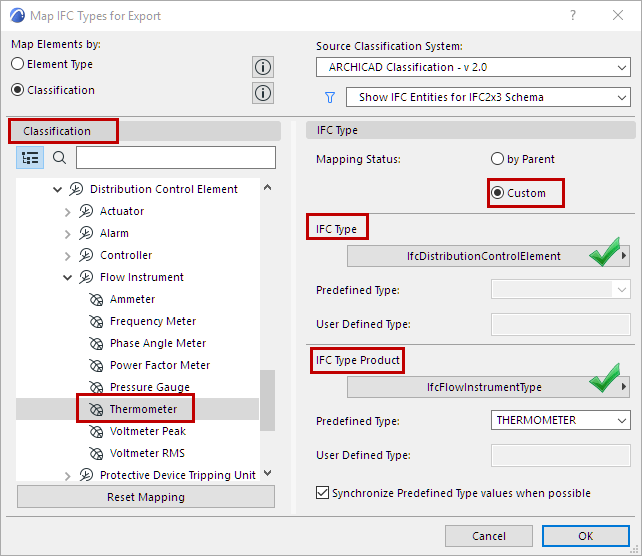Select Voltmeter Peak in the tree
Viewport: 642px width, 556px height.
[x=147, y=431]
